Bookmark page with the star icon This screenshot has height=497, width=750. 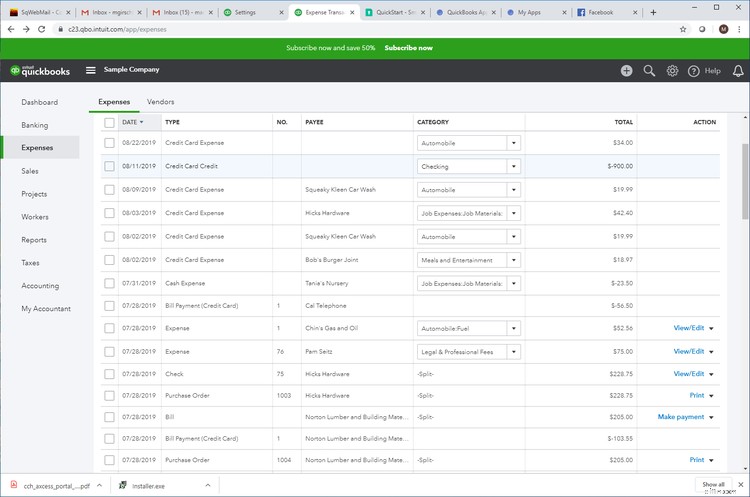point(683,30)
